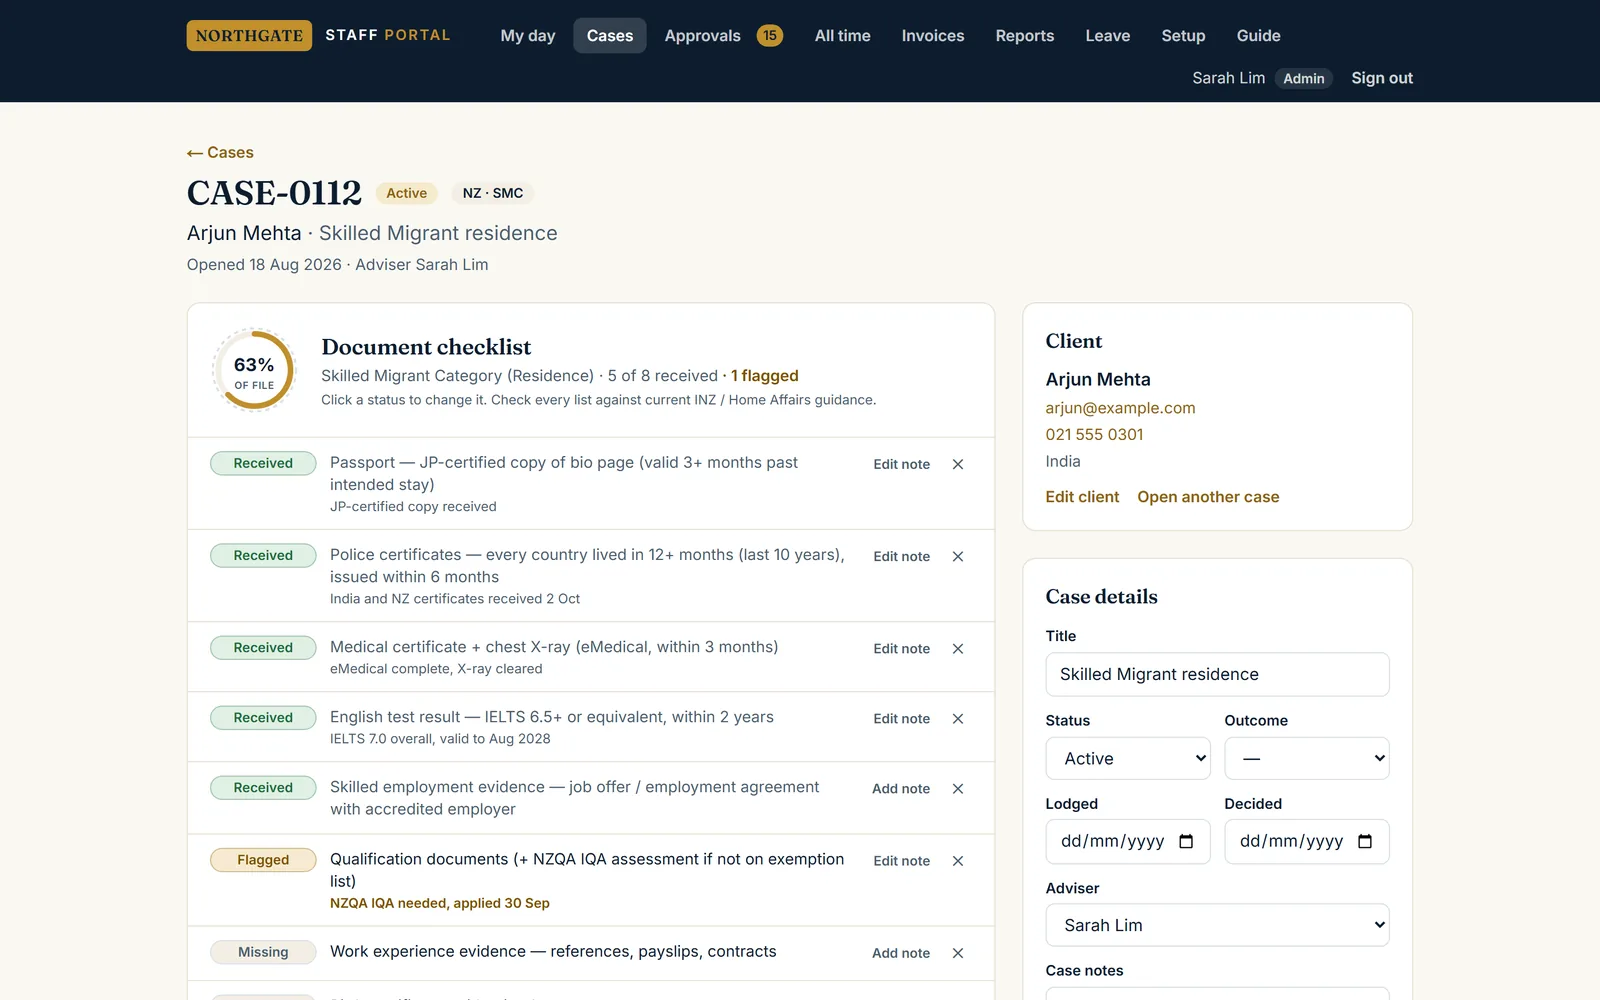Edit note on Passport row
The image size is (1600, 1000).
click(901, 464)
